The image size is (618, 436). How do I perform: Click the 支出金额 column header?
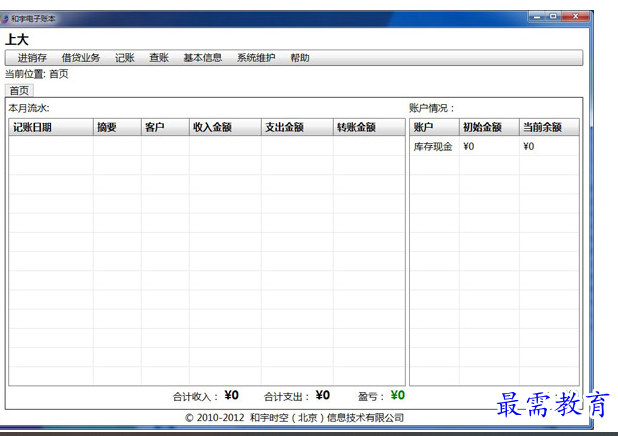tap(285, 127)
